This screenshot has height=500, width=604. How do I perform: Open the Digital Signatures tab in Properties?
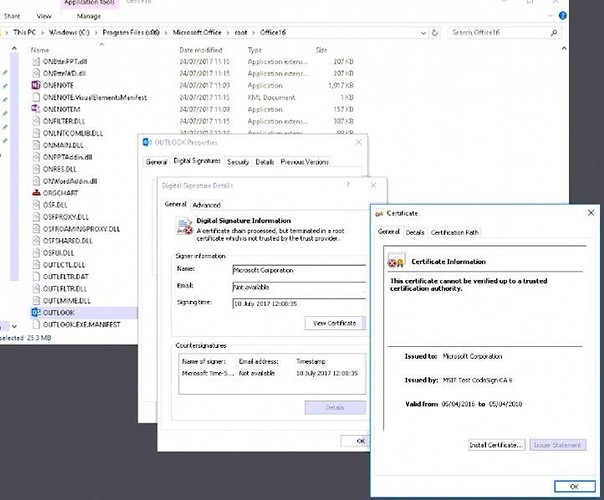(x=196, y=161)
